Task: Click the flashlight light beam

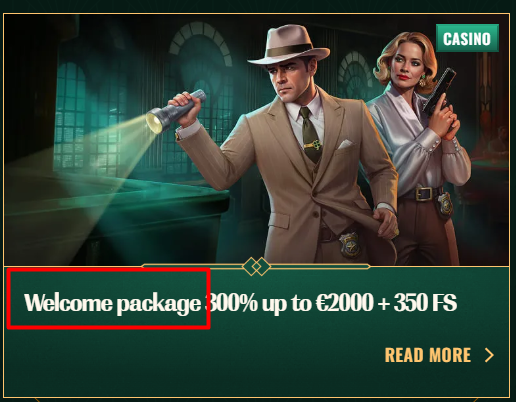Action: (100, 157)
